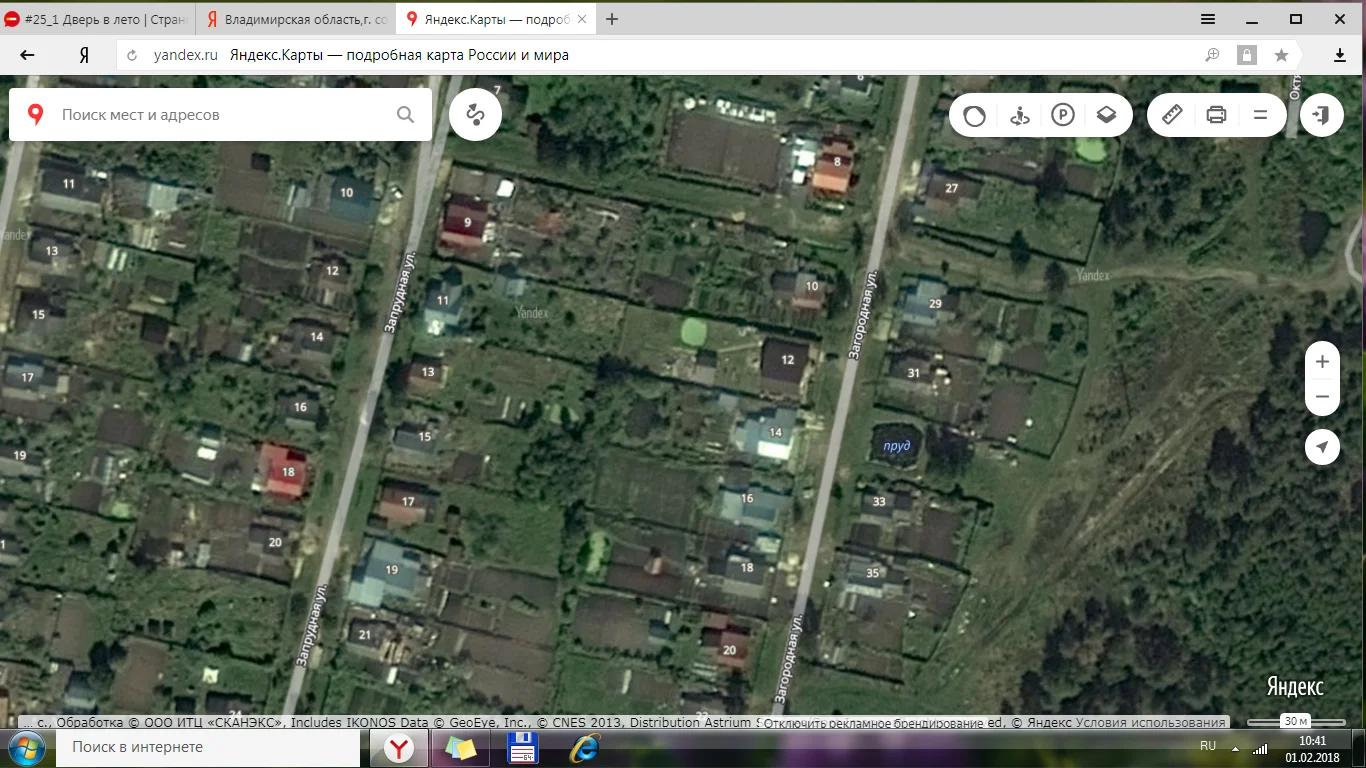Click the search magnifier in the map search box
The width and height of the screenshot is (1366, 768).
[405, 115]
